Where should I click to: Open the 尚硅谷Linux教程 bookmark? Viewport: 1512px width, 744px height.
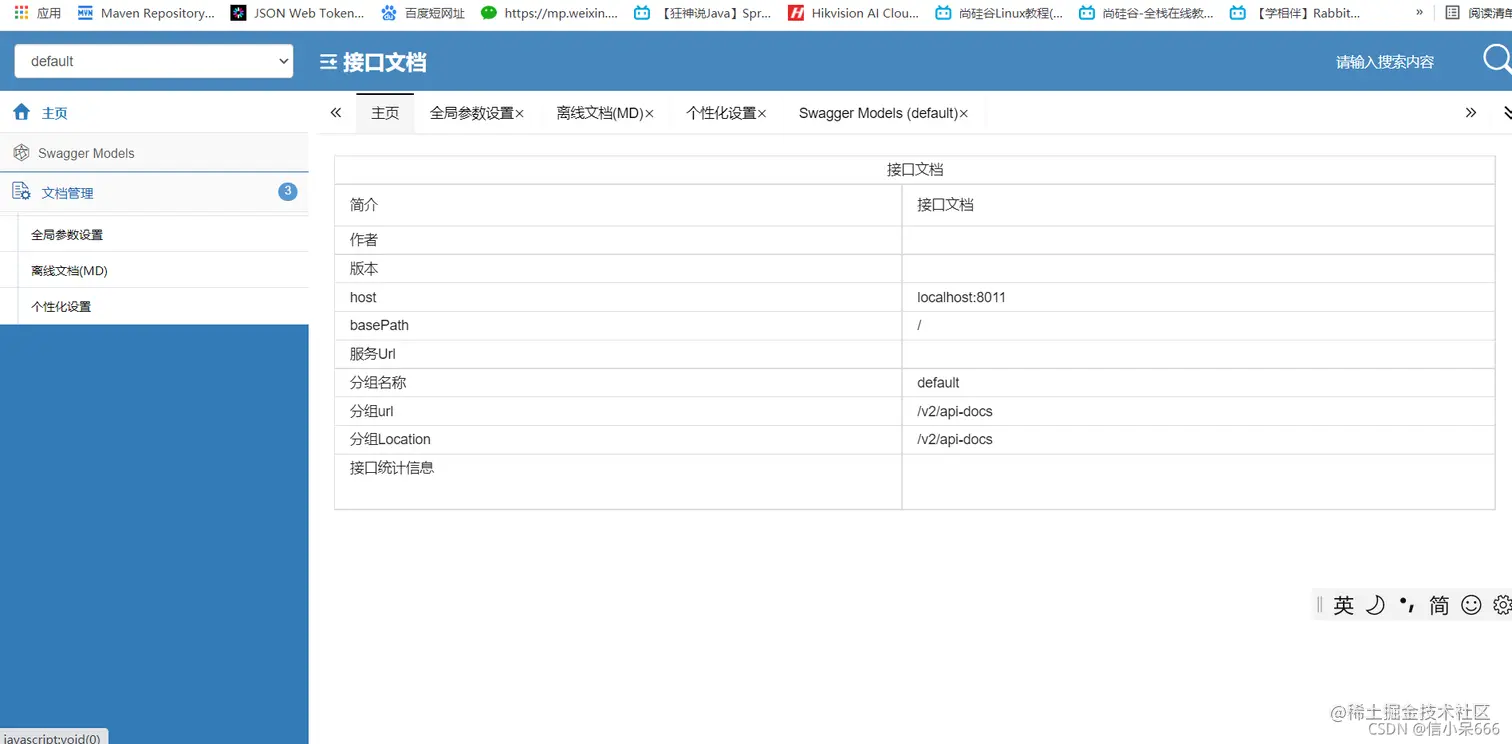pos(999,13)
